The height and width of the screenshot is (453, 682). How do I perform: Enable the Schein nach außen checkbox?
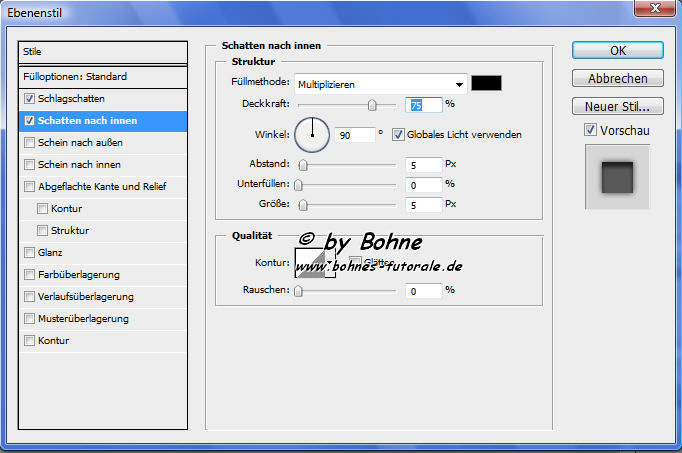tap(29, 143)
